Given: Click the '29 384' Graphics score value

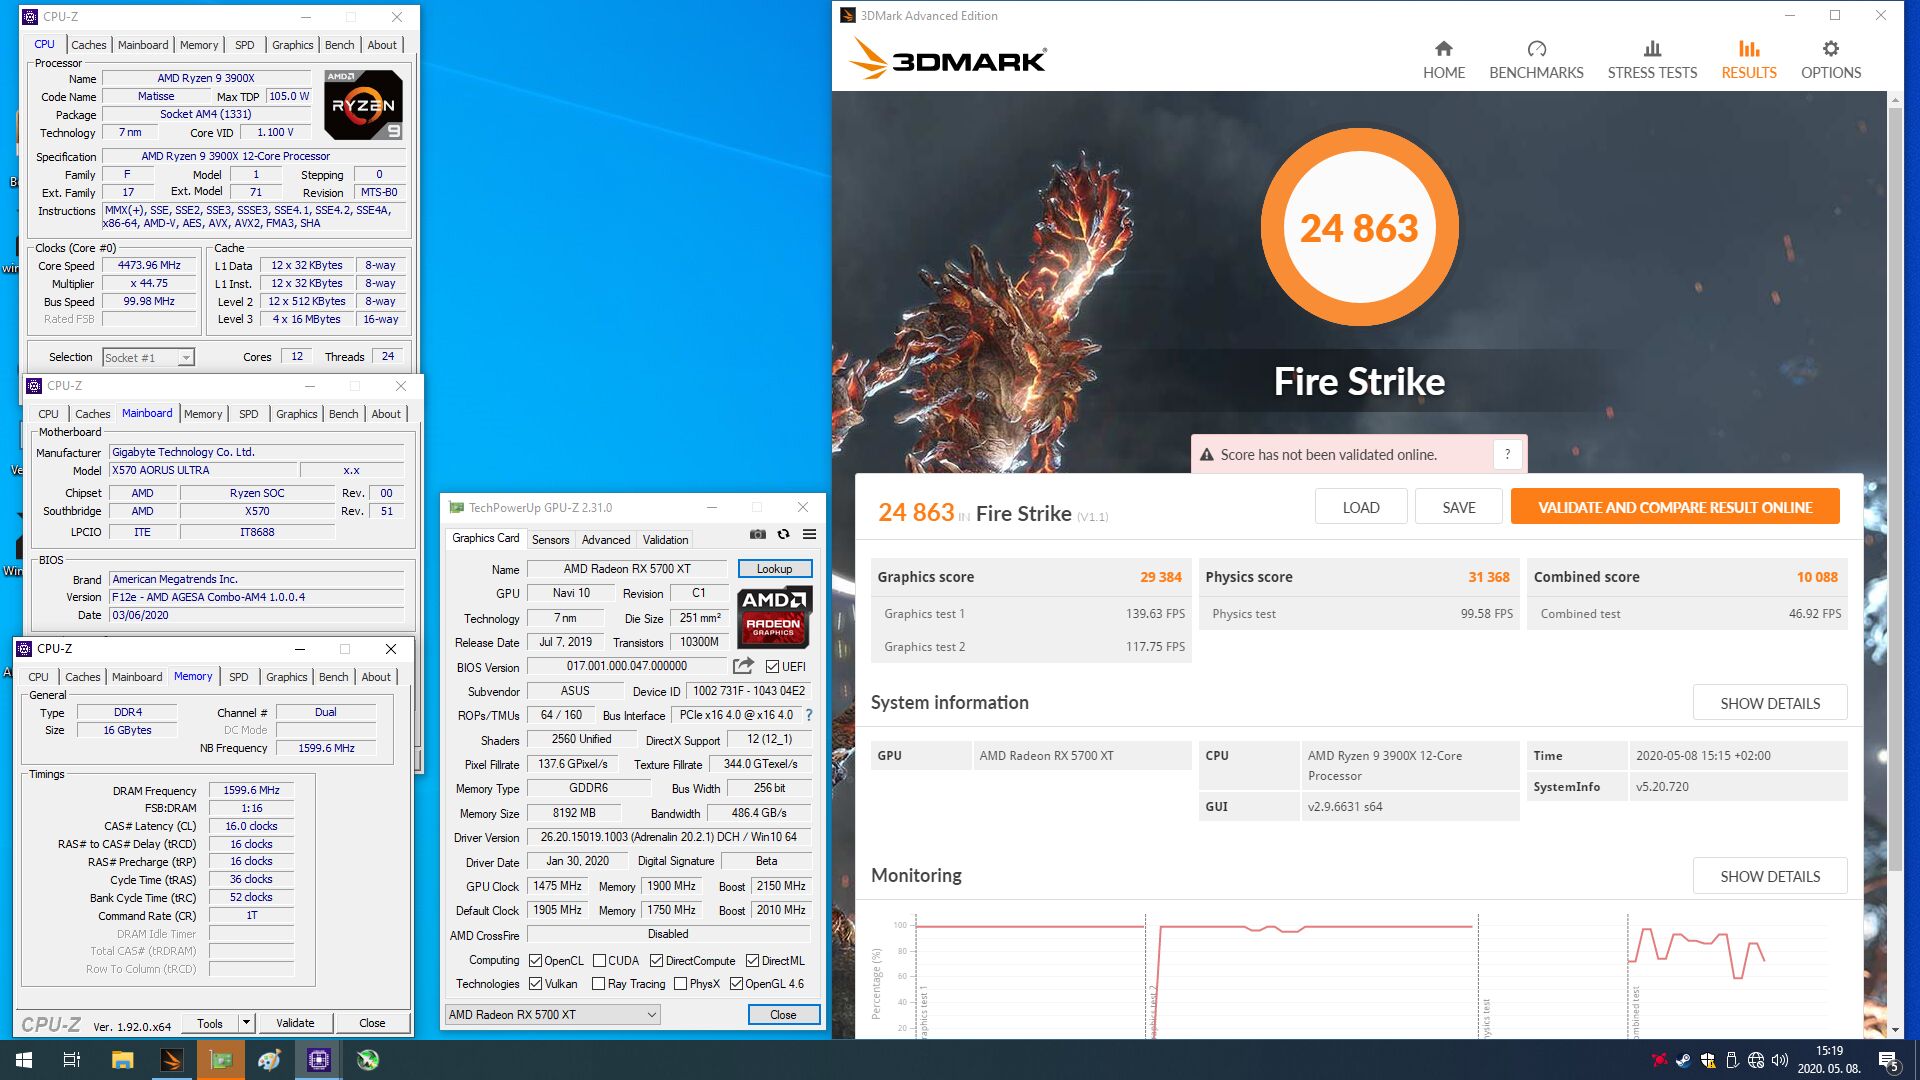Looking at the screenshot, I should (1160, 577).
